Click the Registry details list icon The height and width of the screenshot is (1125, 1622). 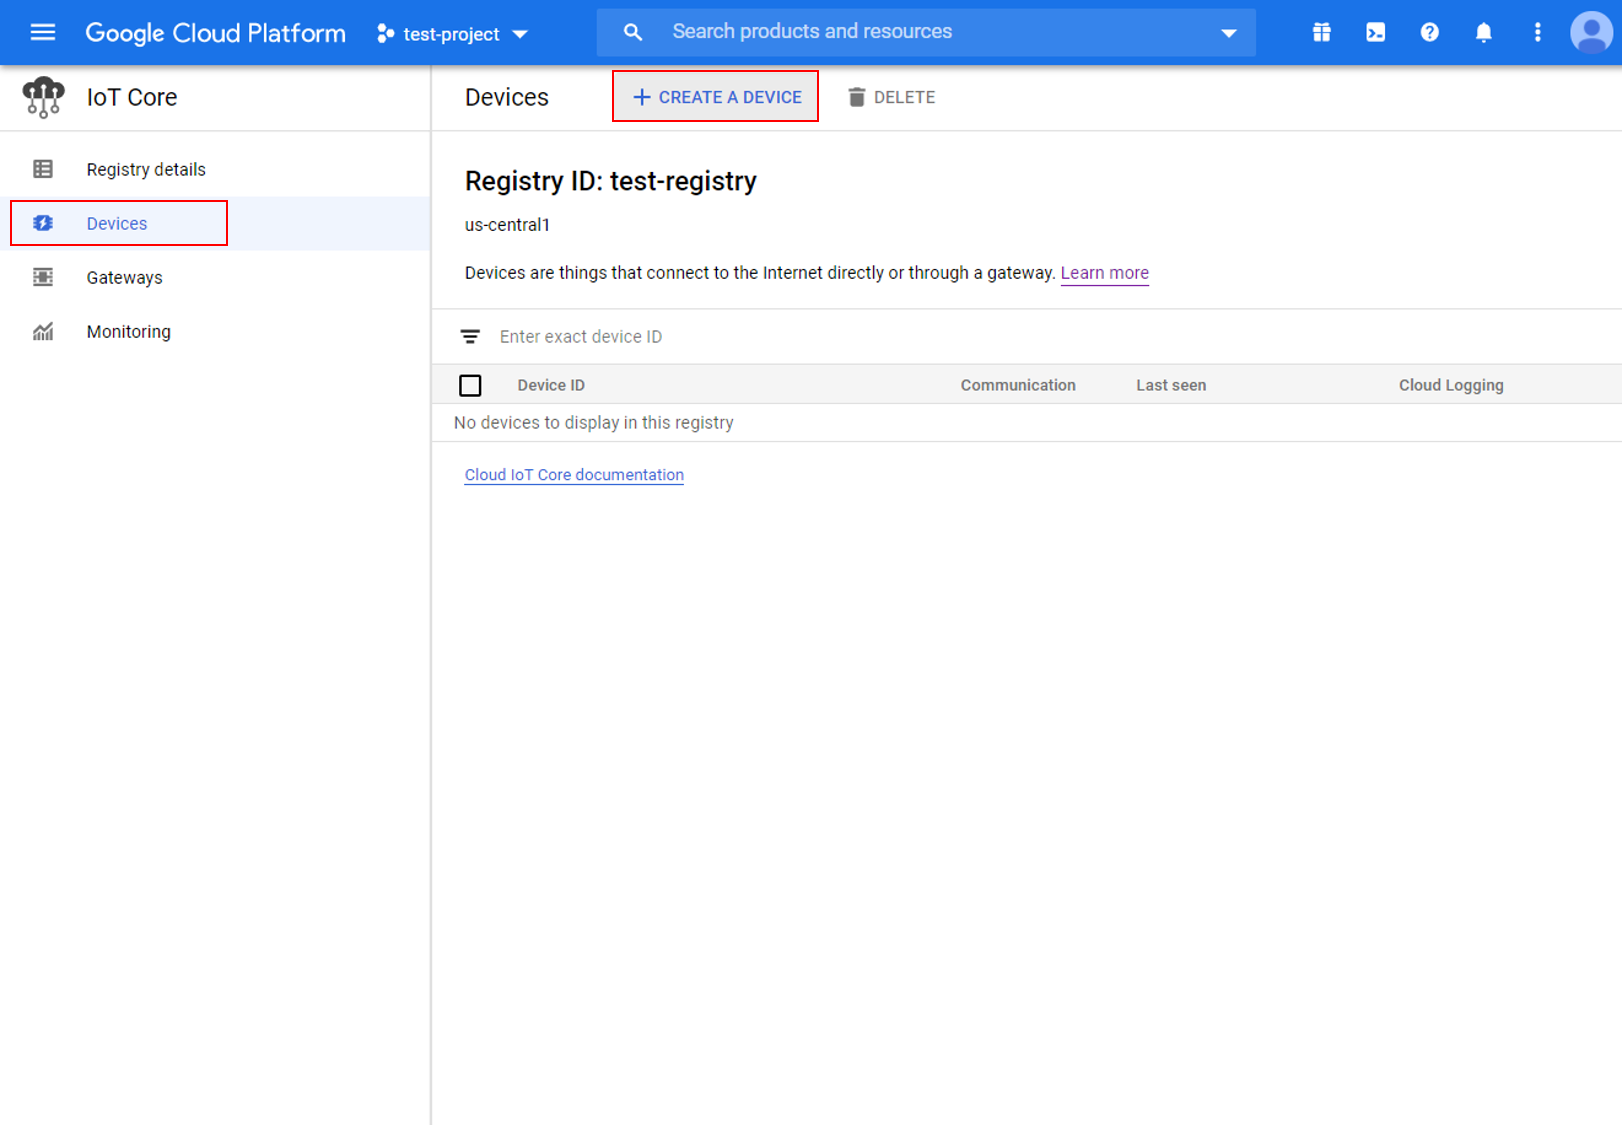pos(43,169)
